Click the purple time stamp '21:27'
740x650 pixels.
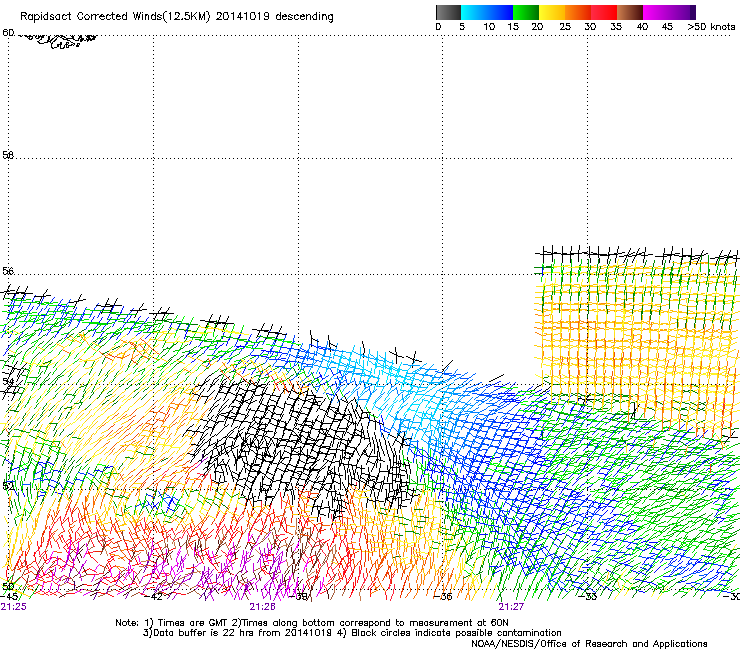[x=511, y=607]
